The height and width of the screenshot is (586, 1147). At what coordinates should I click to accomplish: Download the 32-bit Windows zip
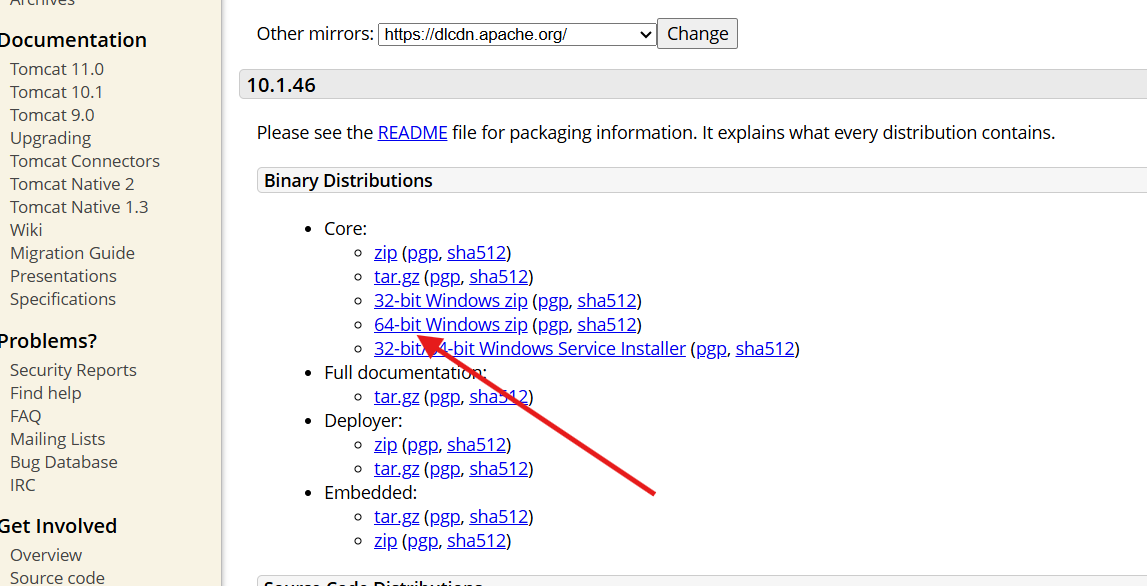pyautogui.click(x=451, y=301)
